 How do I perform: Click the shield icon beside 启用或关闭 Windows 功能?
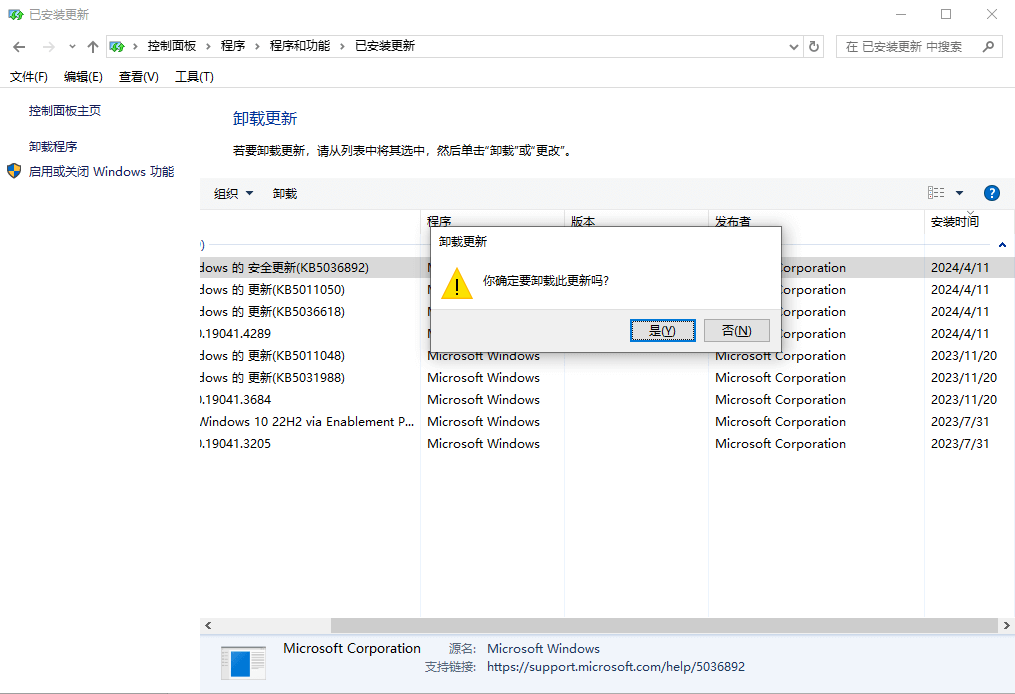[x=14, y=170]
